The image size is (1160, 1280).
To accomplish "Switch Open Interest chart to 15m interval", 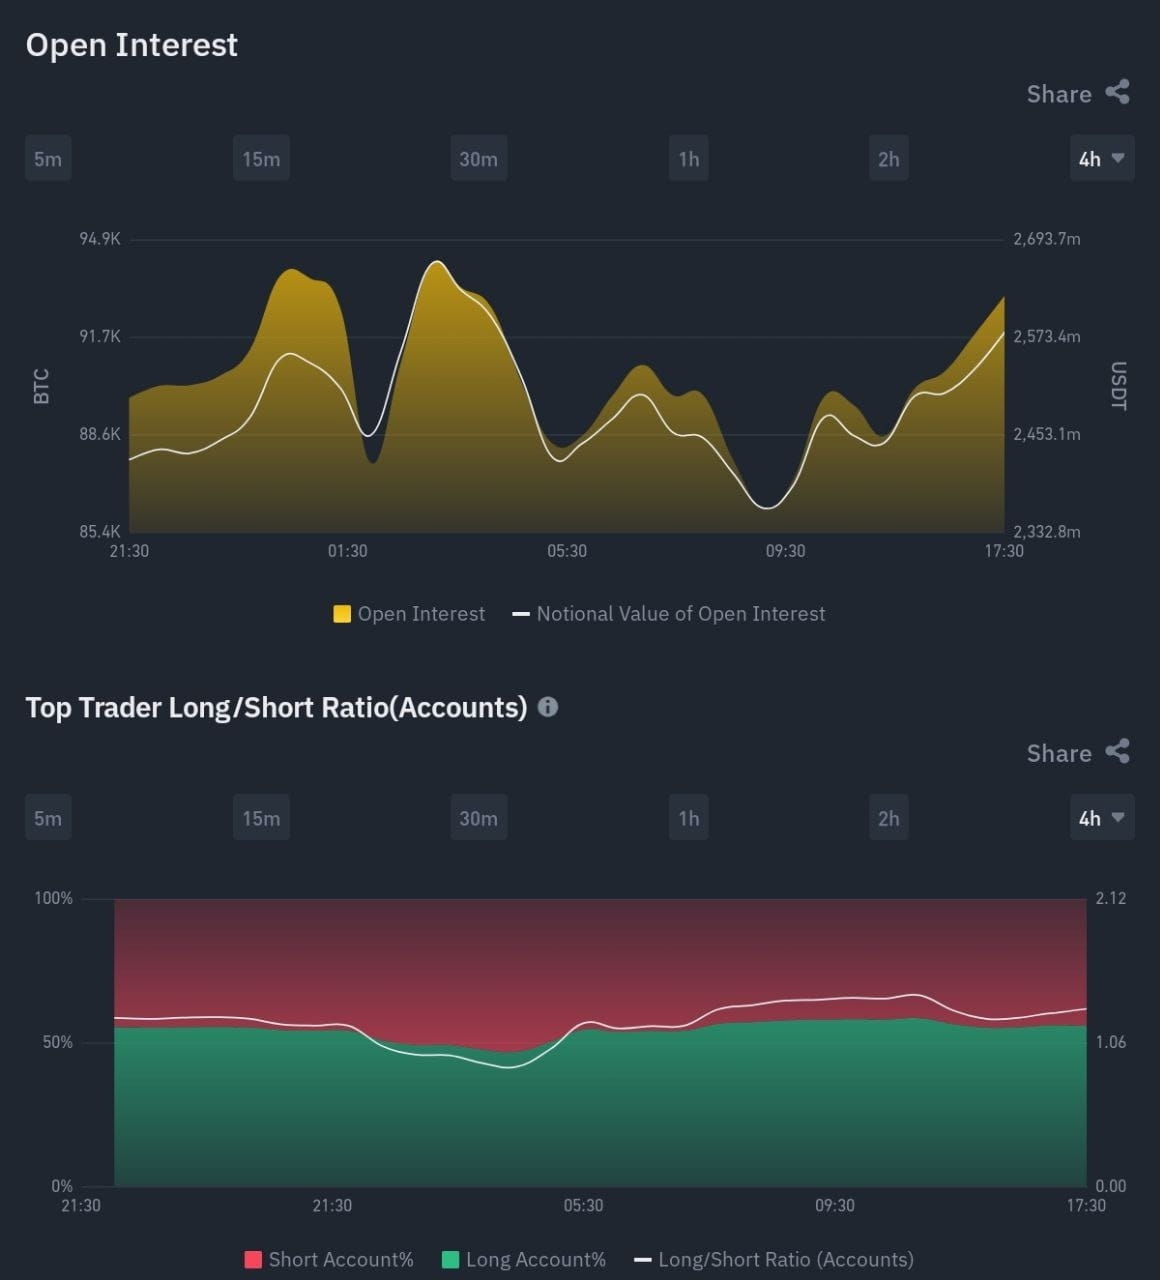I will (x=260, y=158).
